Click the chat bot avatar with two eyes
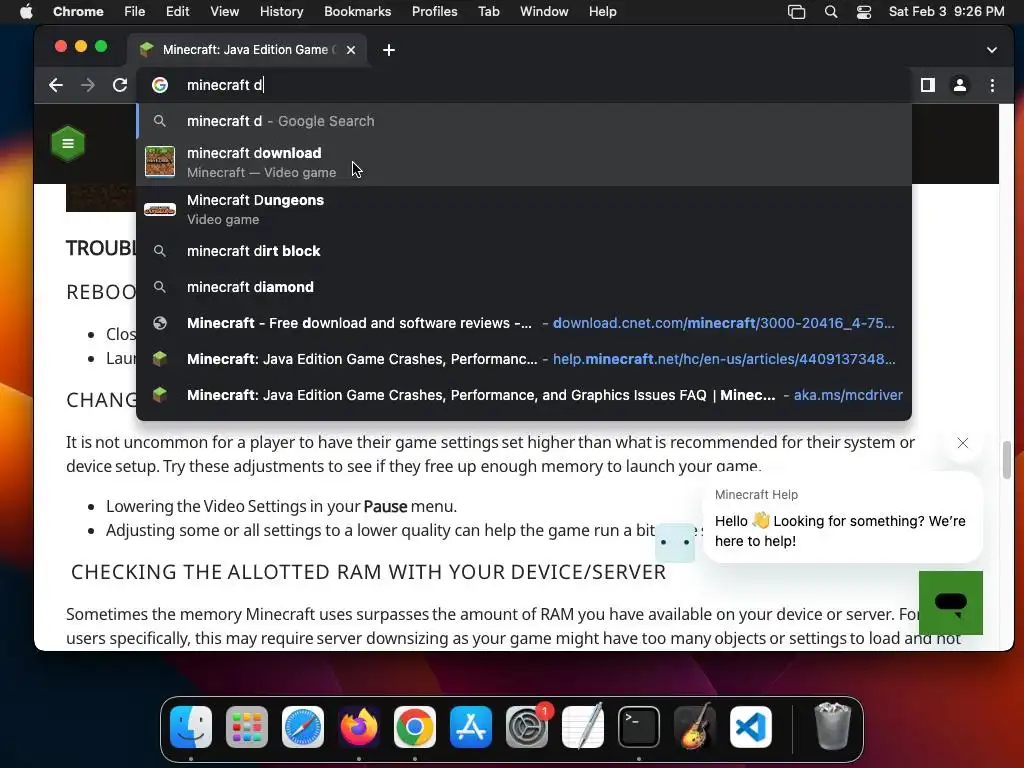The width and height of the screenshot is (1024, 768). pyautogui.click(x=675, y=542)
